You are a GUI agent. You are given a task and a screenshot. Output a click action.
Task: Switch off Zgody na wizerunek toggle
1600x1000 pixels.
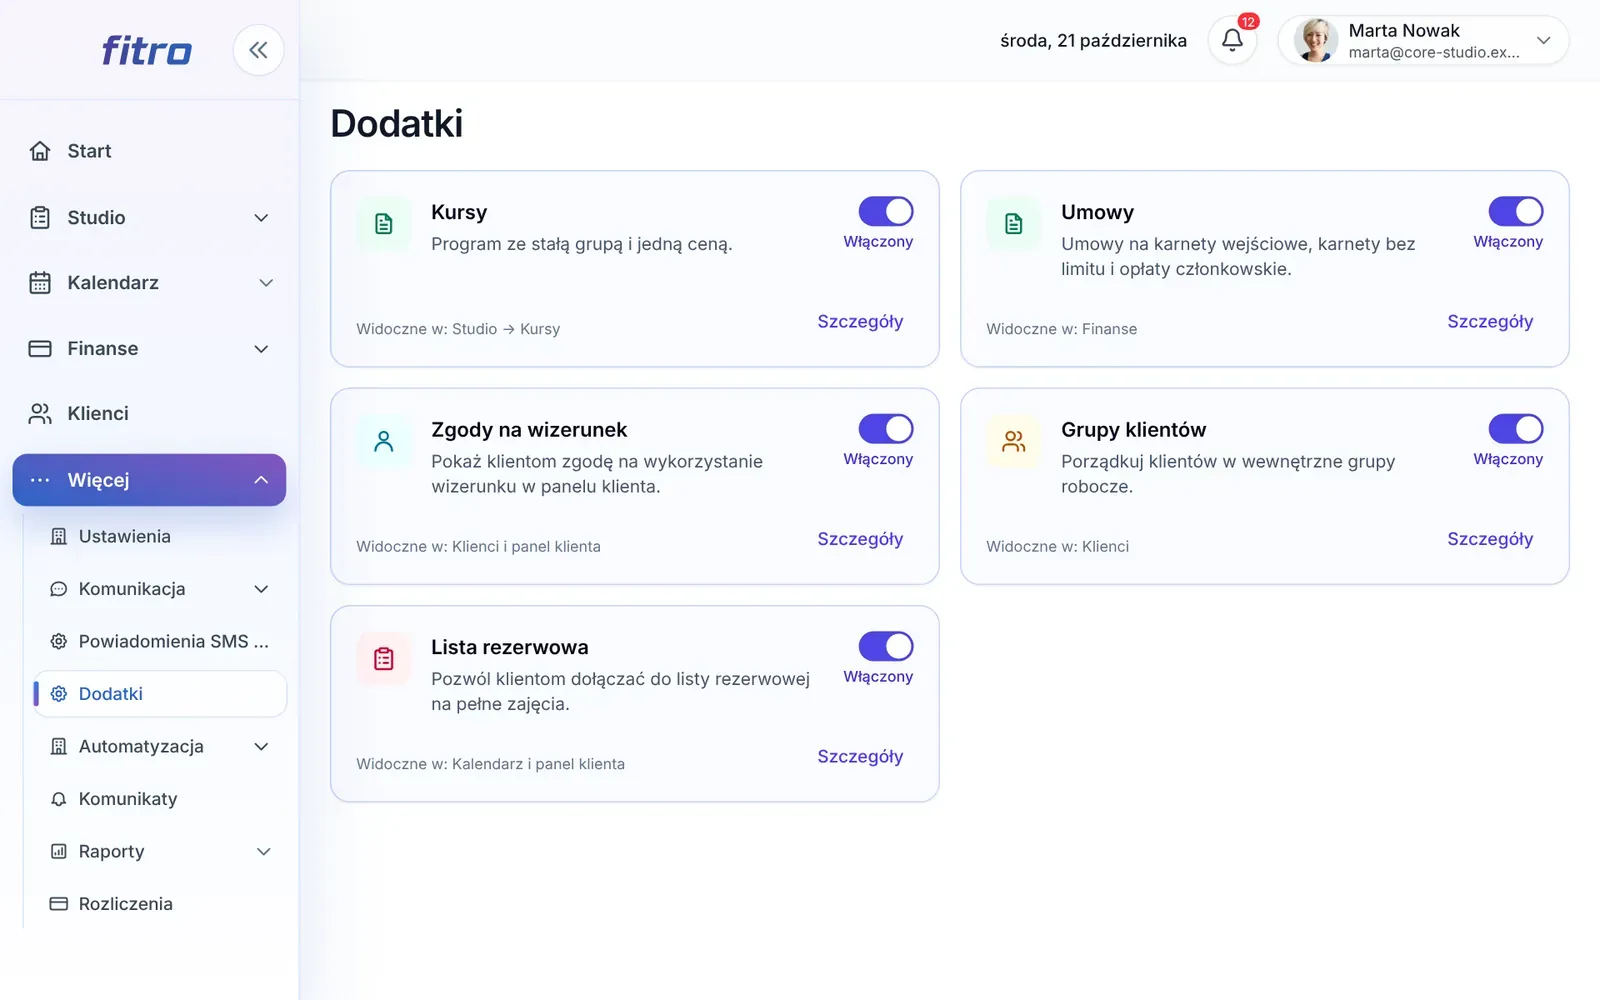coord(886,429)
